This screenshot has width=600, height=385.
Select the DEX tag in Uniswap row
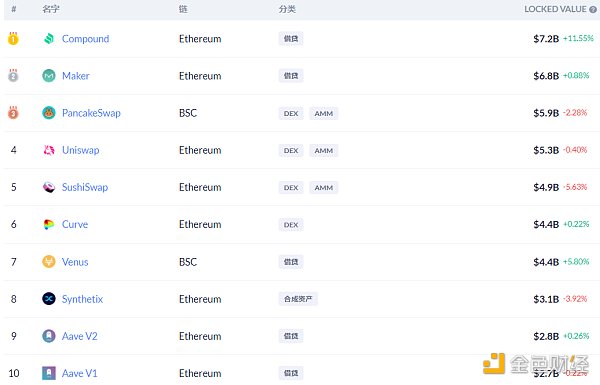pyautogui.click(x=291, y=150)
